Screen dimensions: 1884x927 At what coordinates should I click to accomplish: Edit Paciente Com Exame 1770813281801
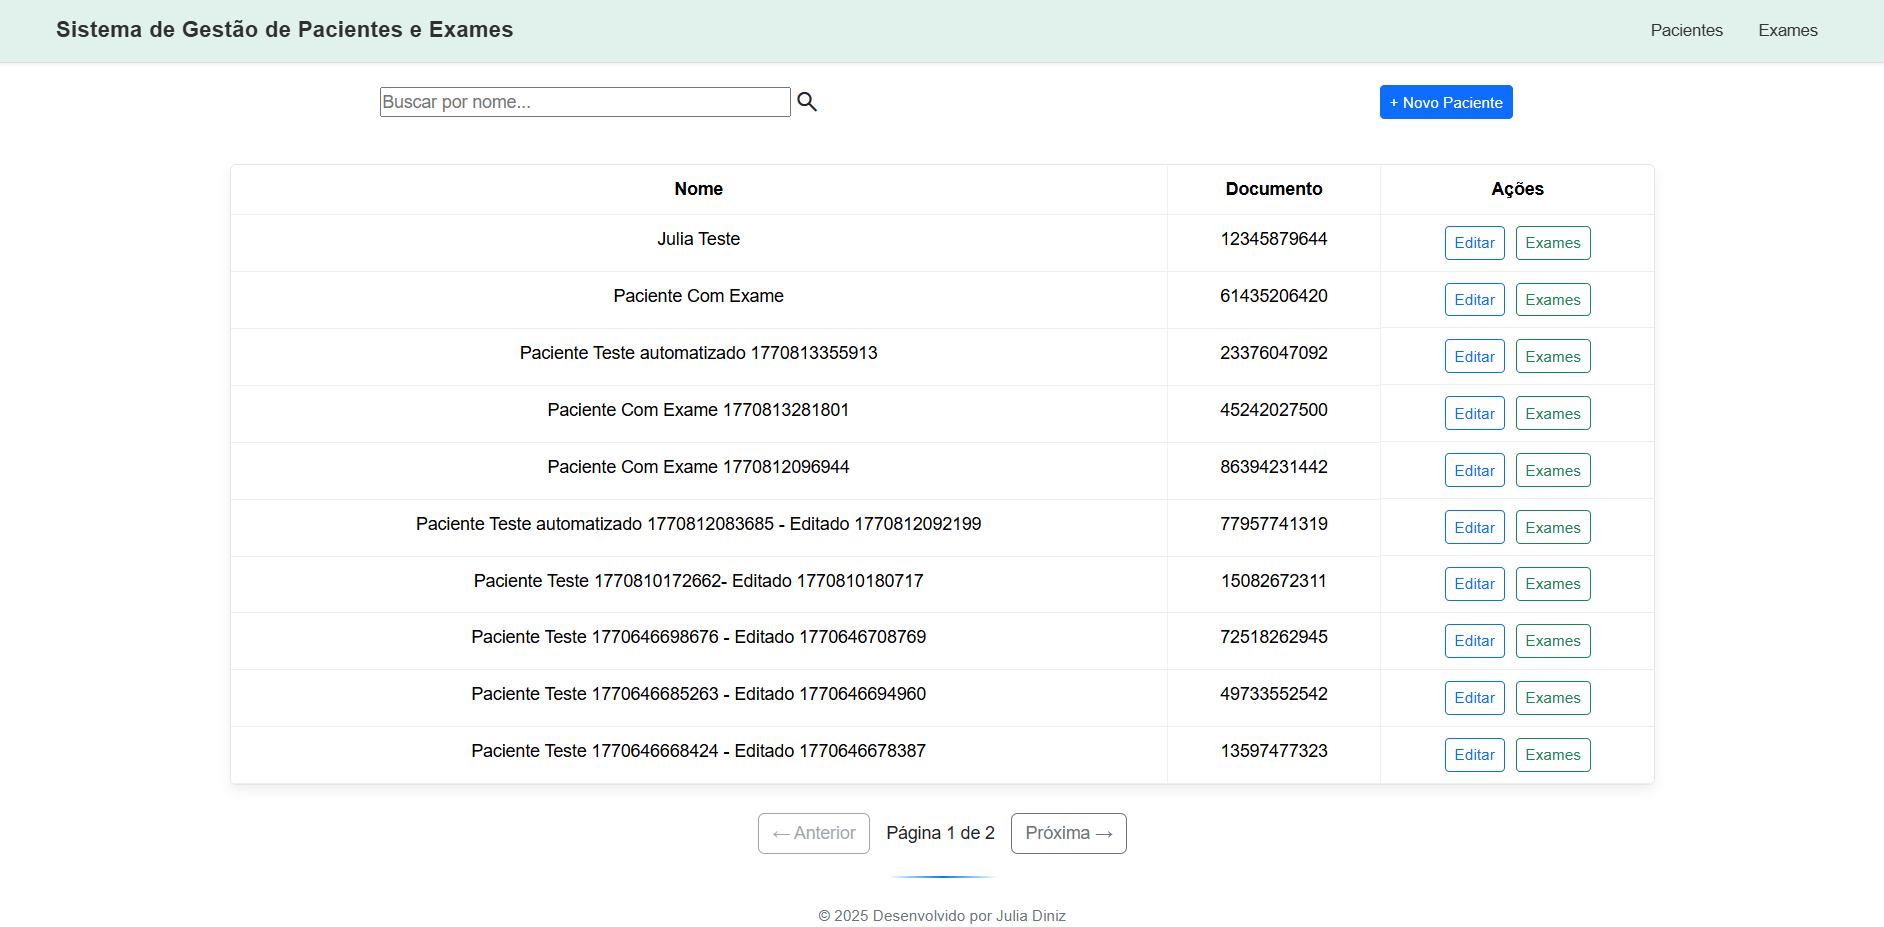point(1474,414)
